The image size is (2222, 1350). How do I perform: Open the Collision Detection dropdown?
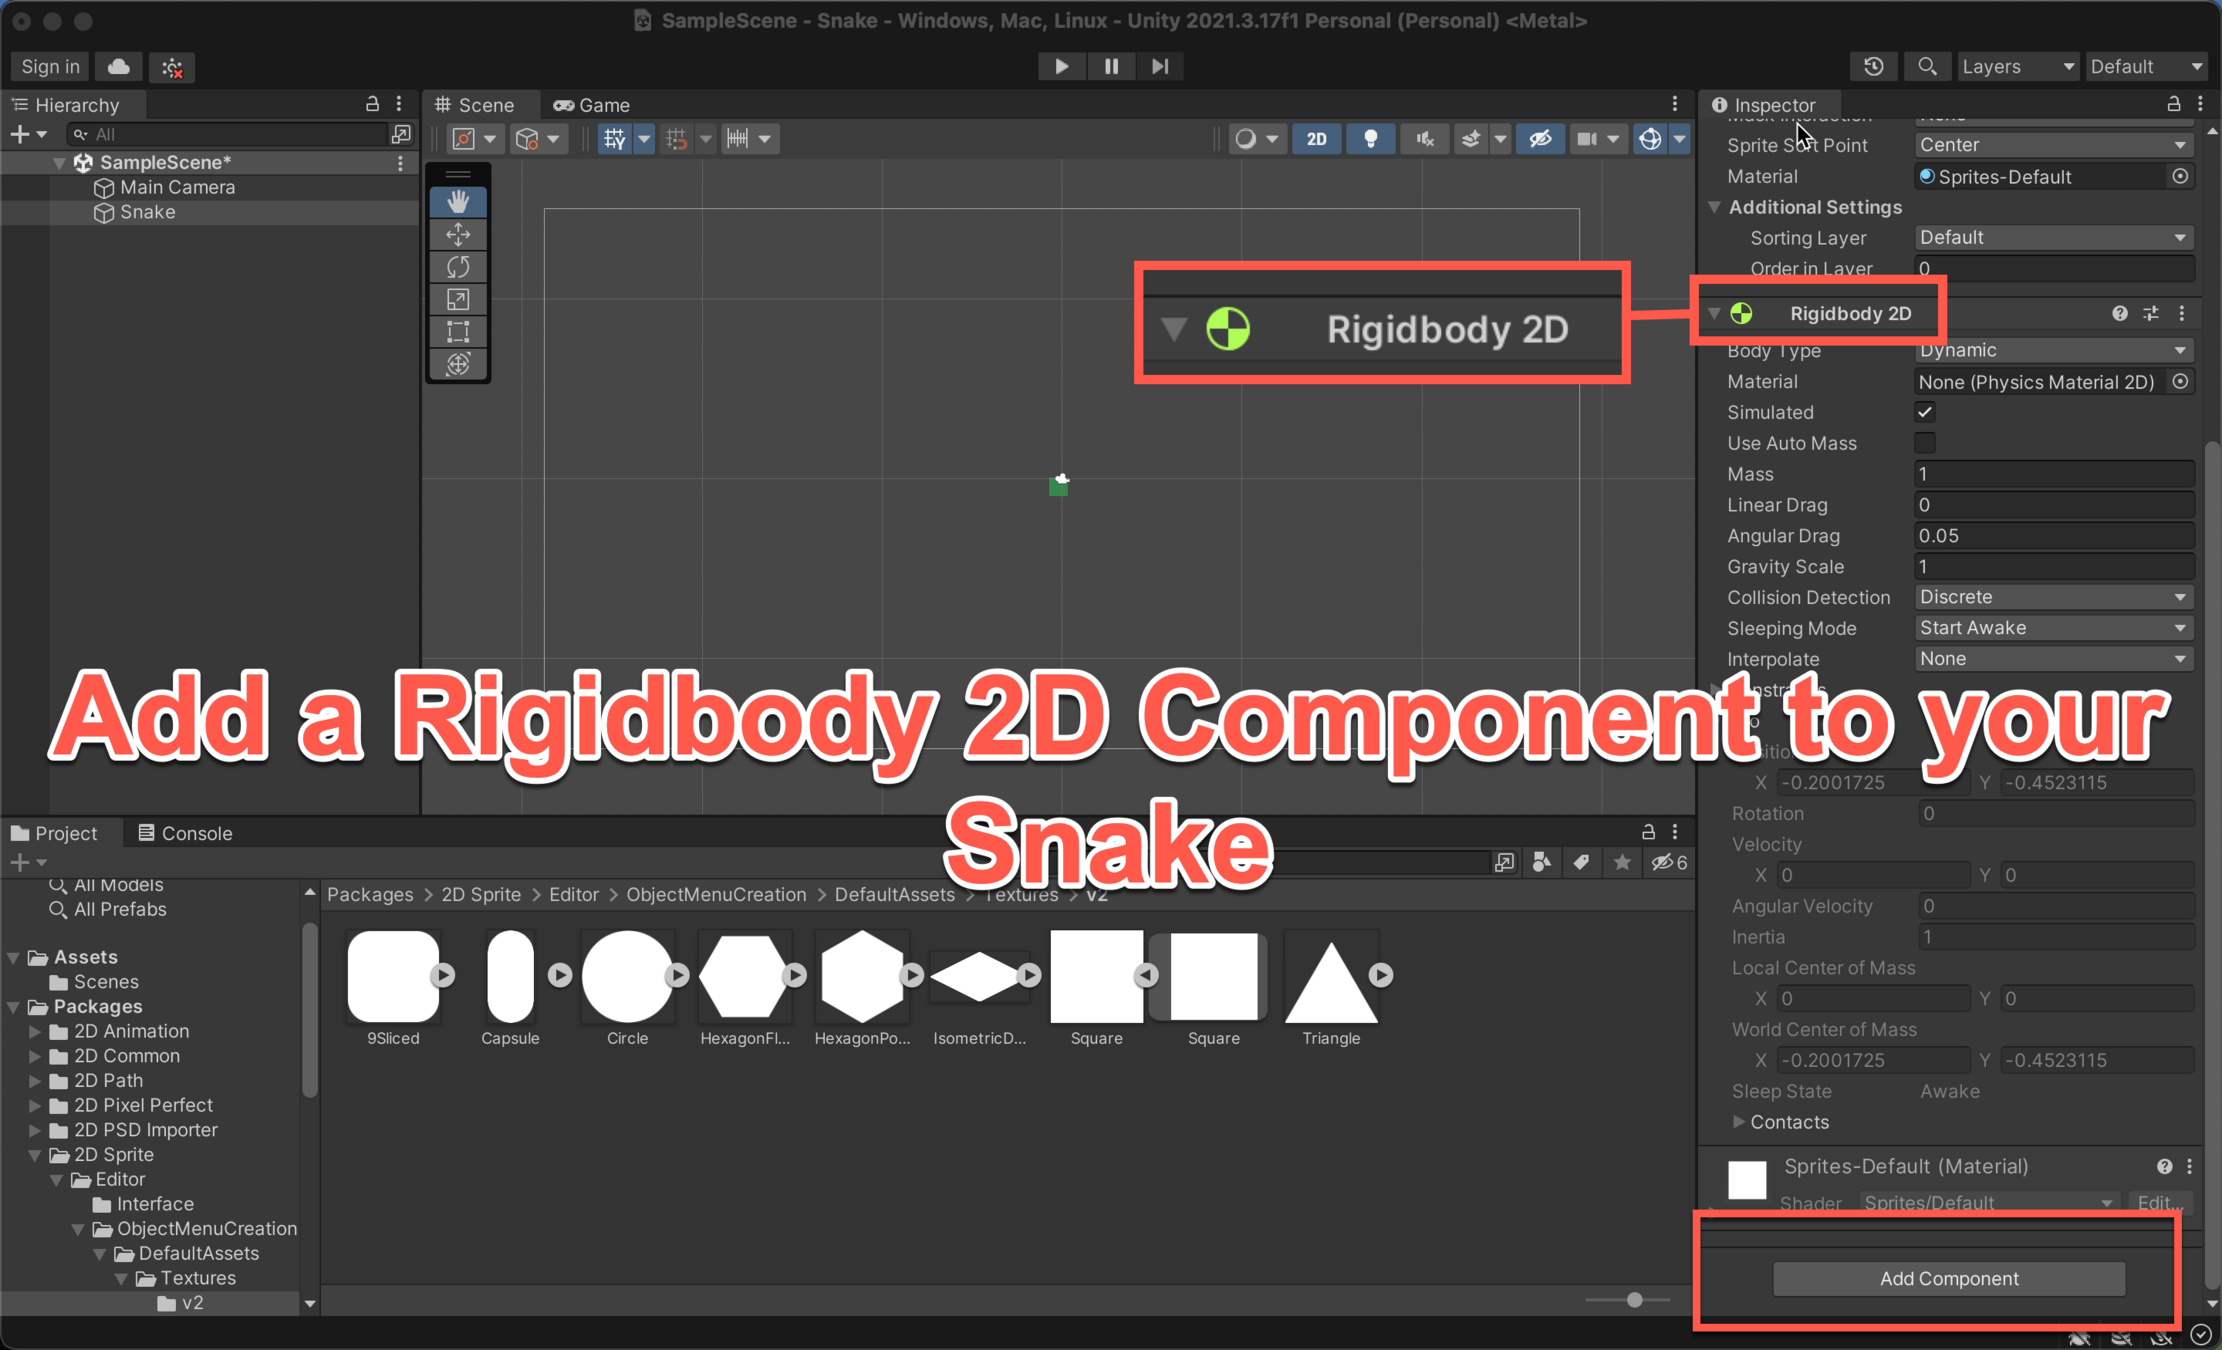click(x=2052, y=597)
